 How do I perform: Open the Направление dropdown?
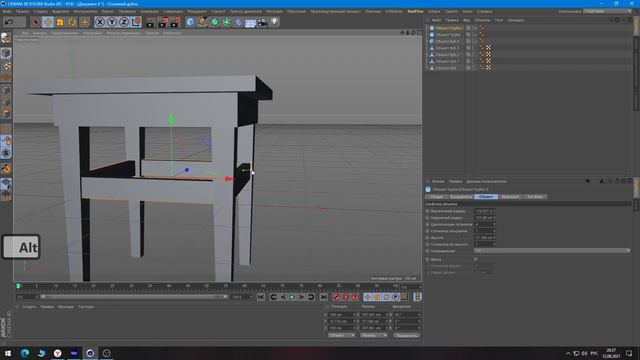click(x=552, y=251)
